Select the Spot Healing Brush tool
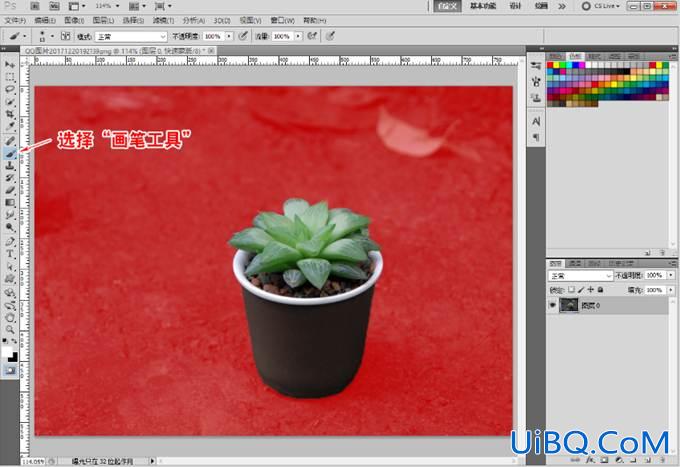The width and height of the screenshot is (680, 467). [10, 140]
